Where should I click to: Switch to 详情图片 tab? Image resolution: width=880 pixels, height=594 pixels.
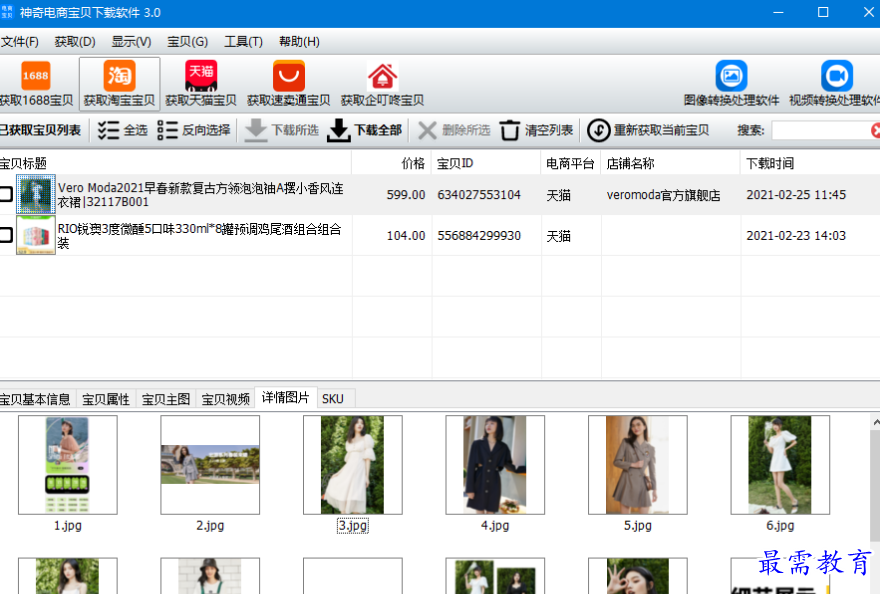point(286,397)
